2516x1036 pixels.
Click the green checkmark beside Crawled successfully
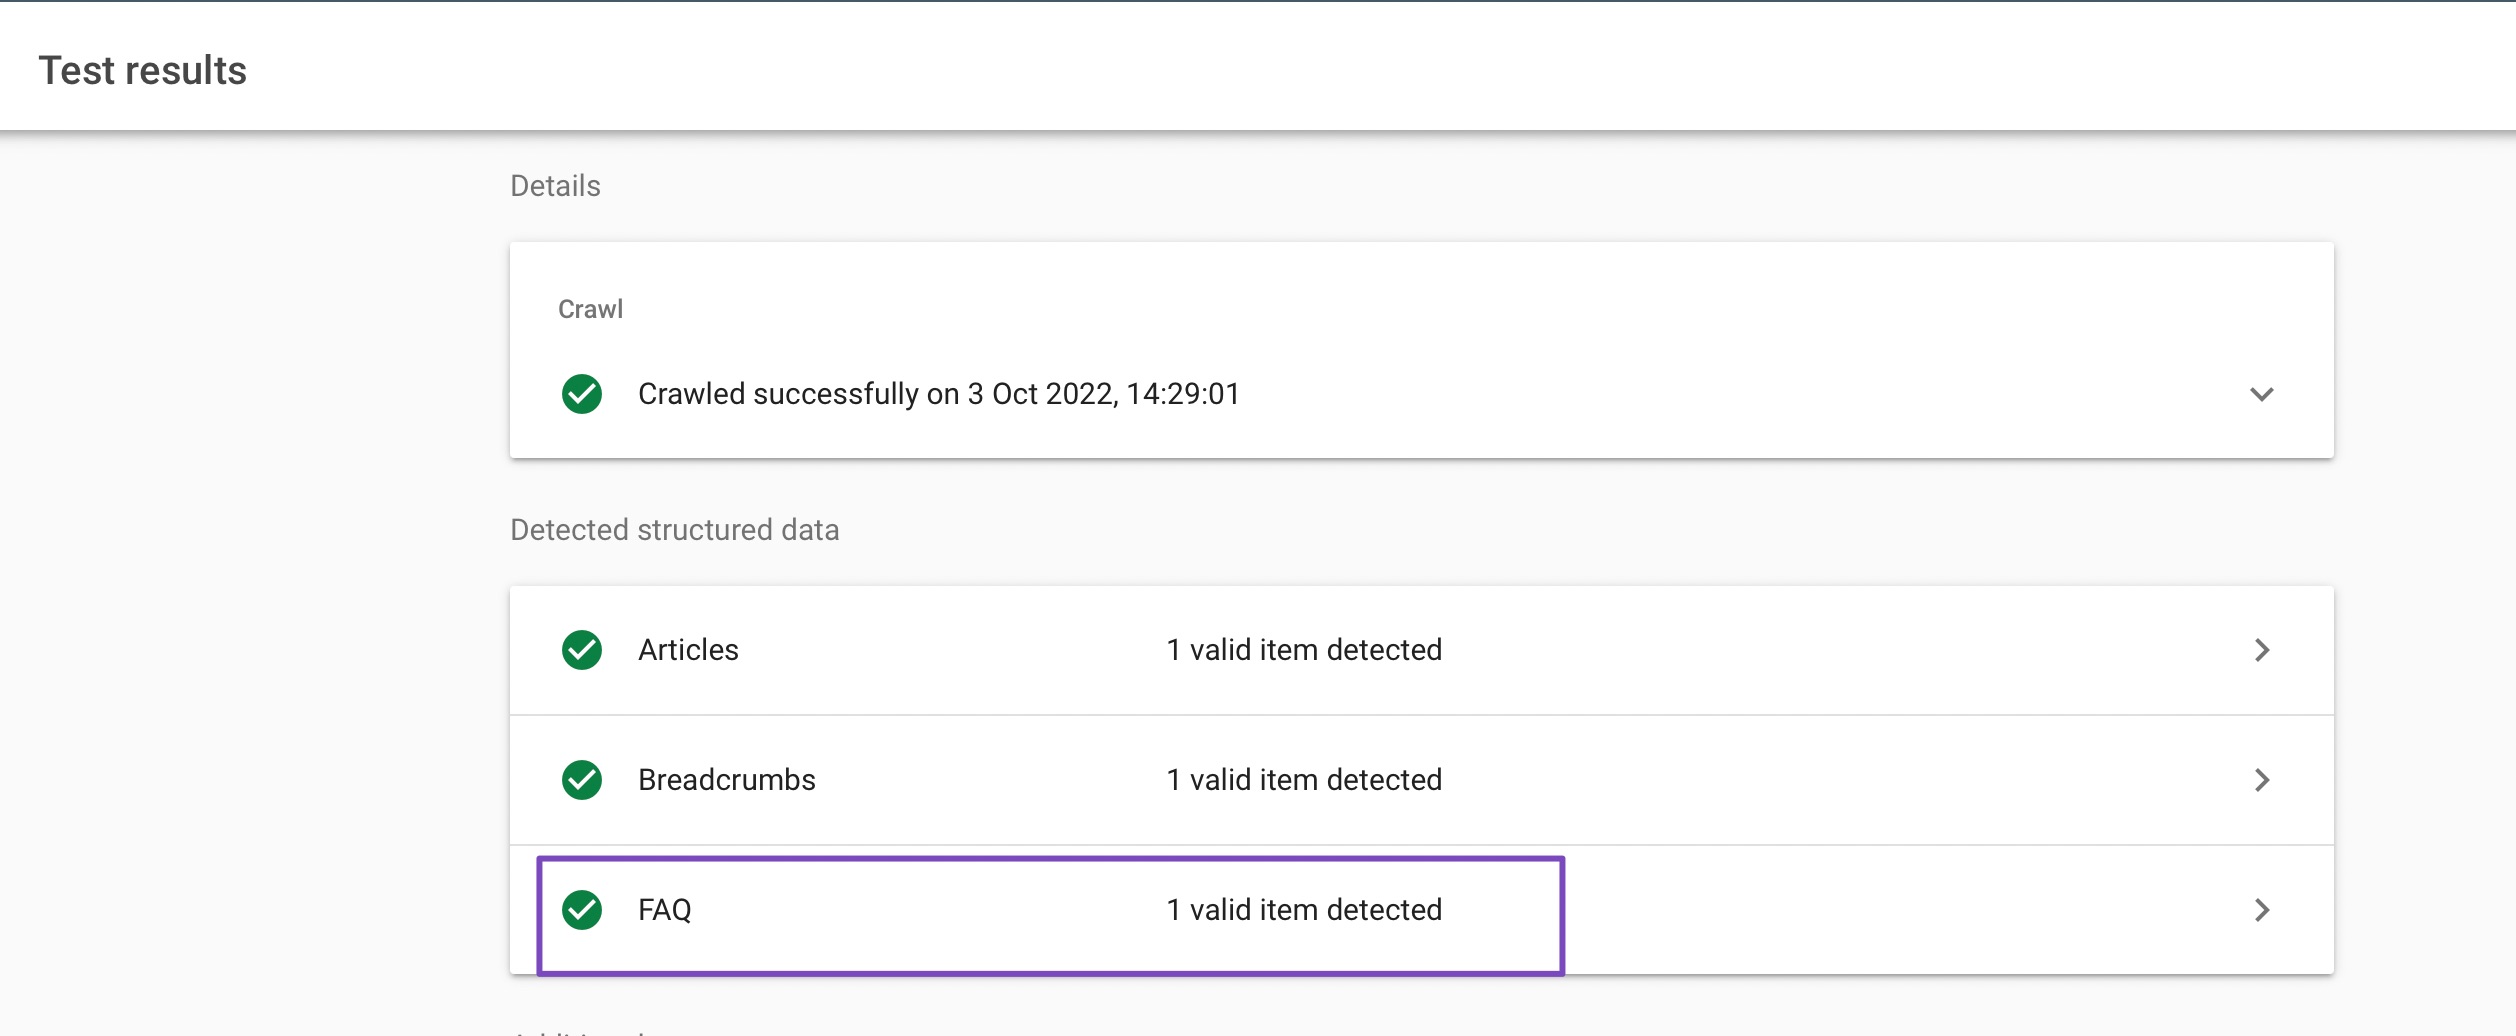click(x=581, y=394)
